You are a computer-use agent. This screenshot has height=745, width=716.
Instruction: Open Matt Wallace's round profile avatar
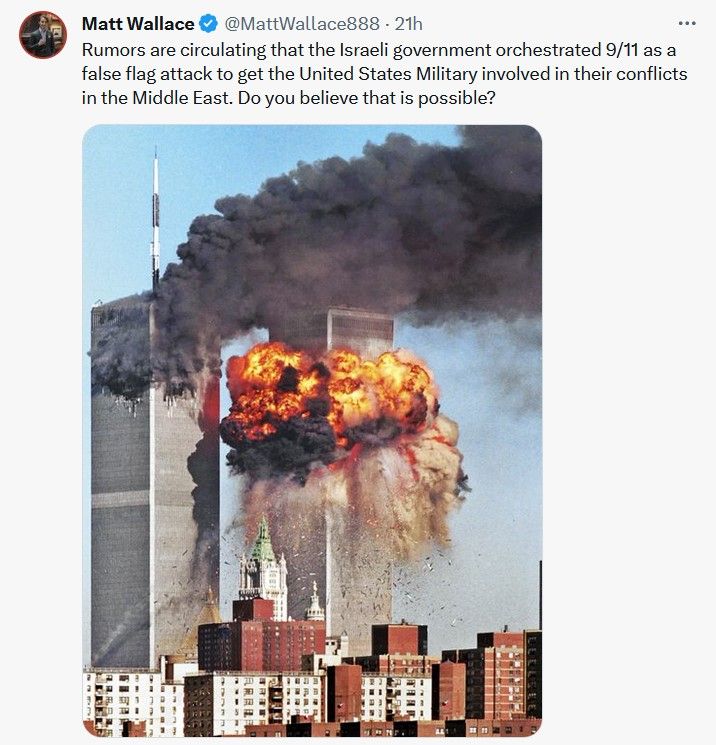(x=43, y=35)
